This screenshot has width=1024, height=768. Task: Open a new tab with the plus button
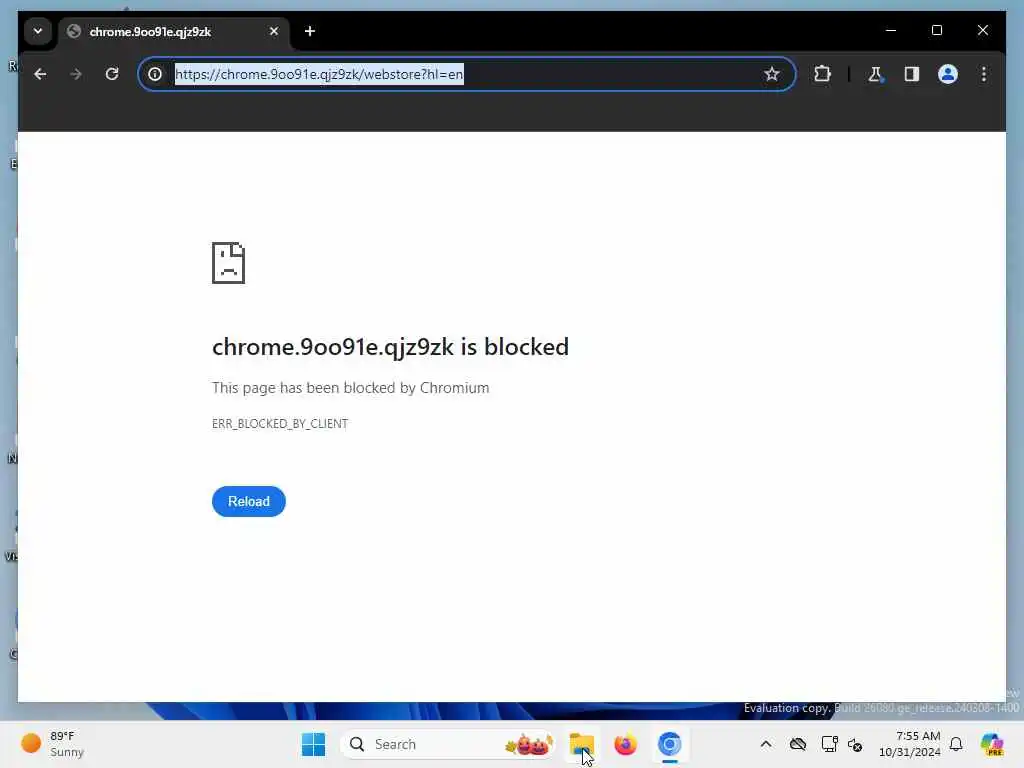[310, 31]
